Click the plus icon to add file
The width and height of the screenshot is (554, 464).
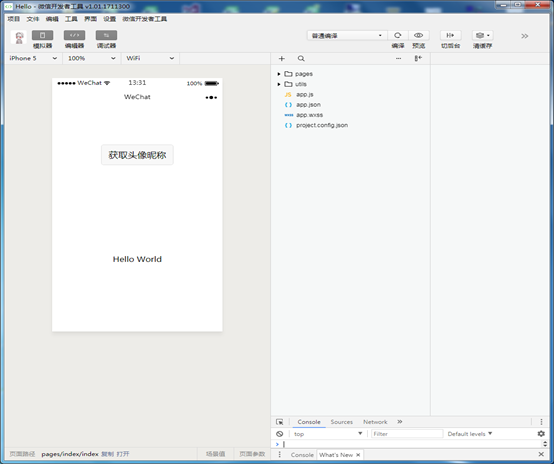click(x=282, y=59)
